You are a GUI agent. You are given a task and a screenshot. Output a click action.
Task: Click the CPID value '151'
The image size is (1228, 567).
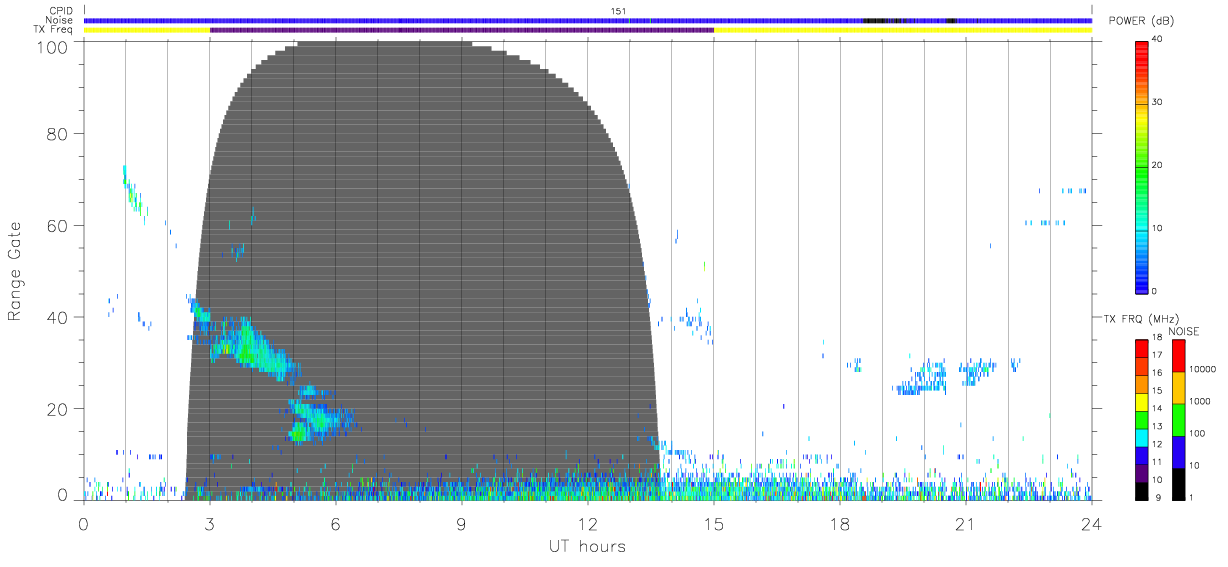click(x=617, y=11)
